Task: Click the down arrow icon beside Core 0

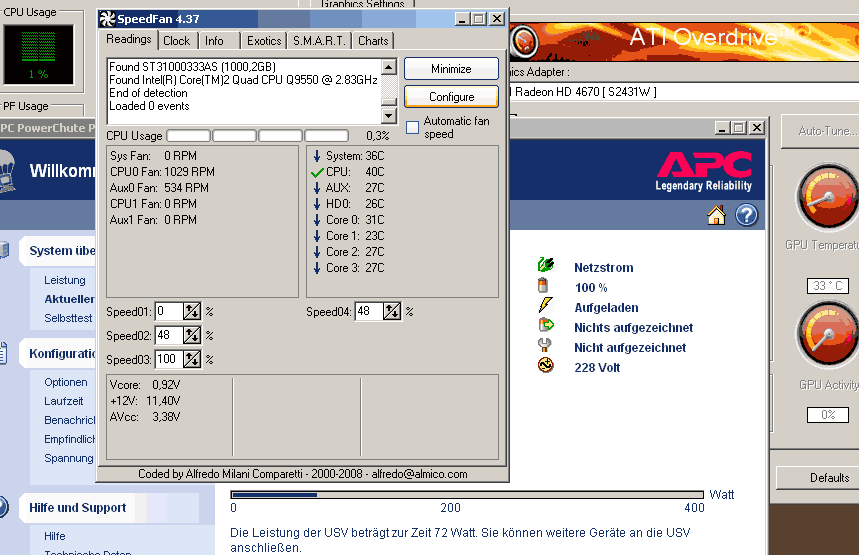Action: pyautogui.click(x=317, y=220)
